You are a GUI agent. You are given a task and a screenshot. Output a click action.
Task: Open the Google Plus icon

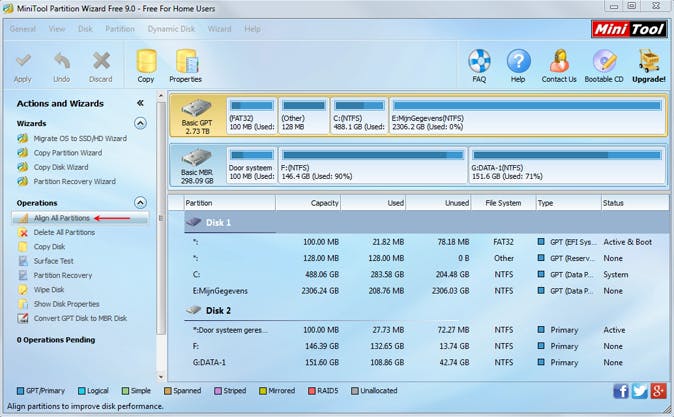point(659,391)
